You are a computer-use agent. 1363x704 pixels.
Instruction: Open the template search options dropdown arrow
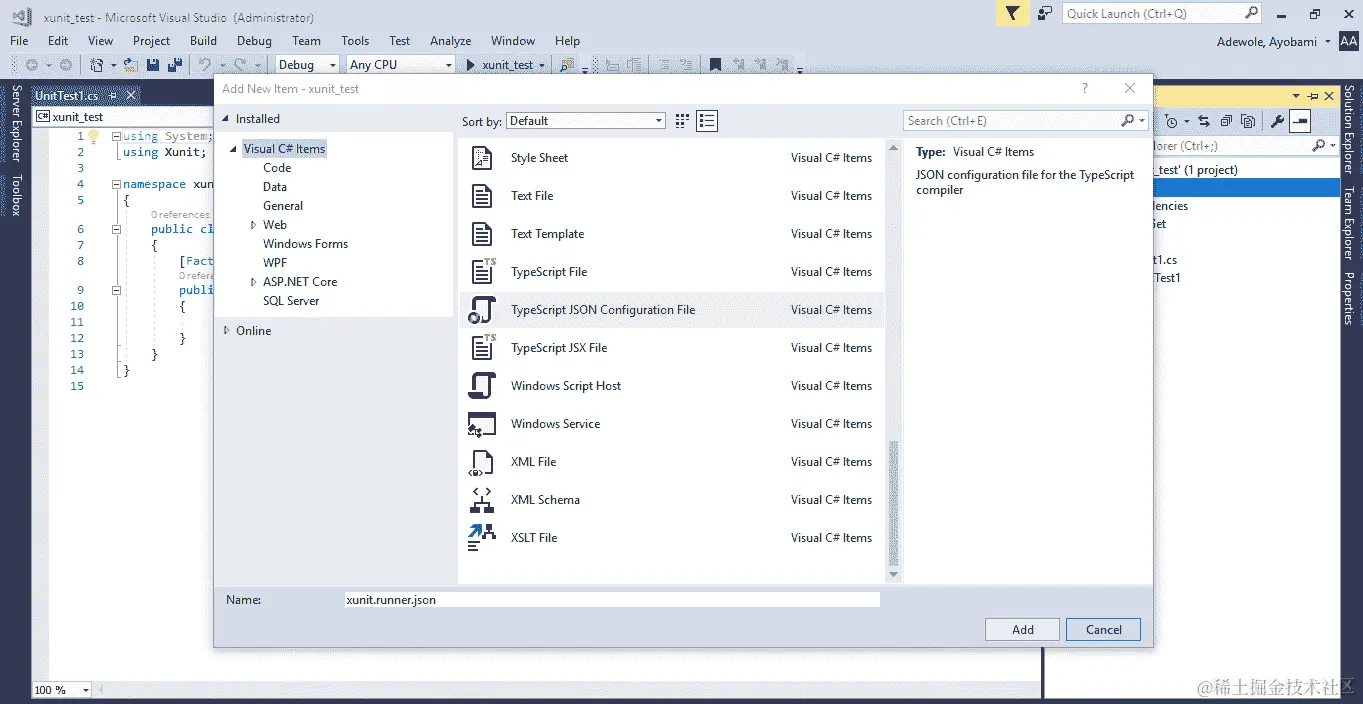click(1142, 121)
